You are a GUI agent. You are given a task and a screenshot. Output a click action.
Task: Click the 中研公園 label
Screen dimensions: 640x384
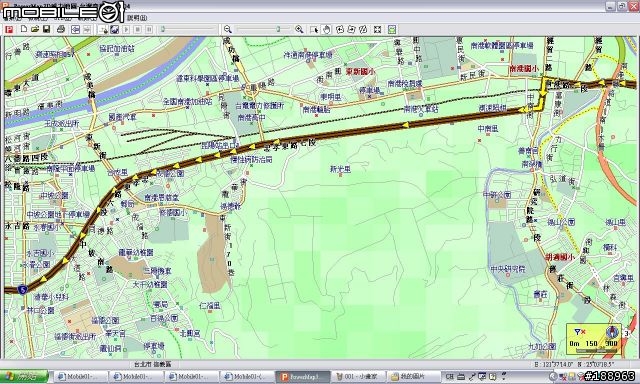497,195
